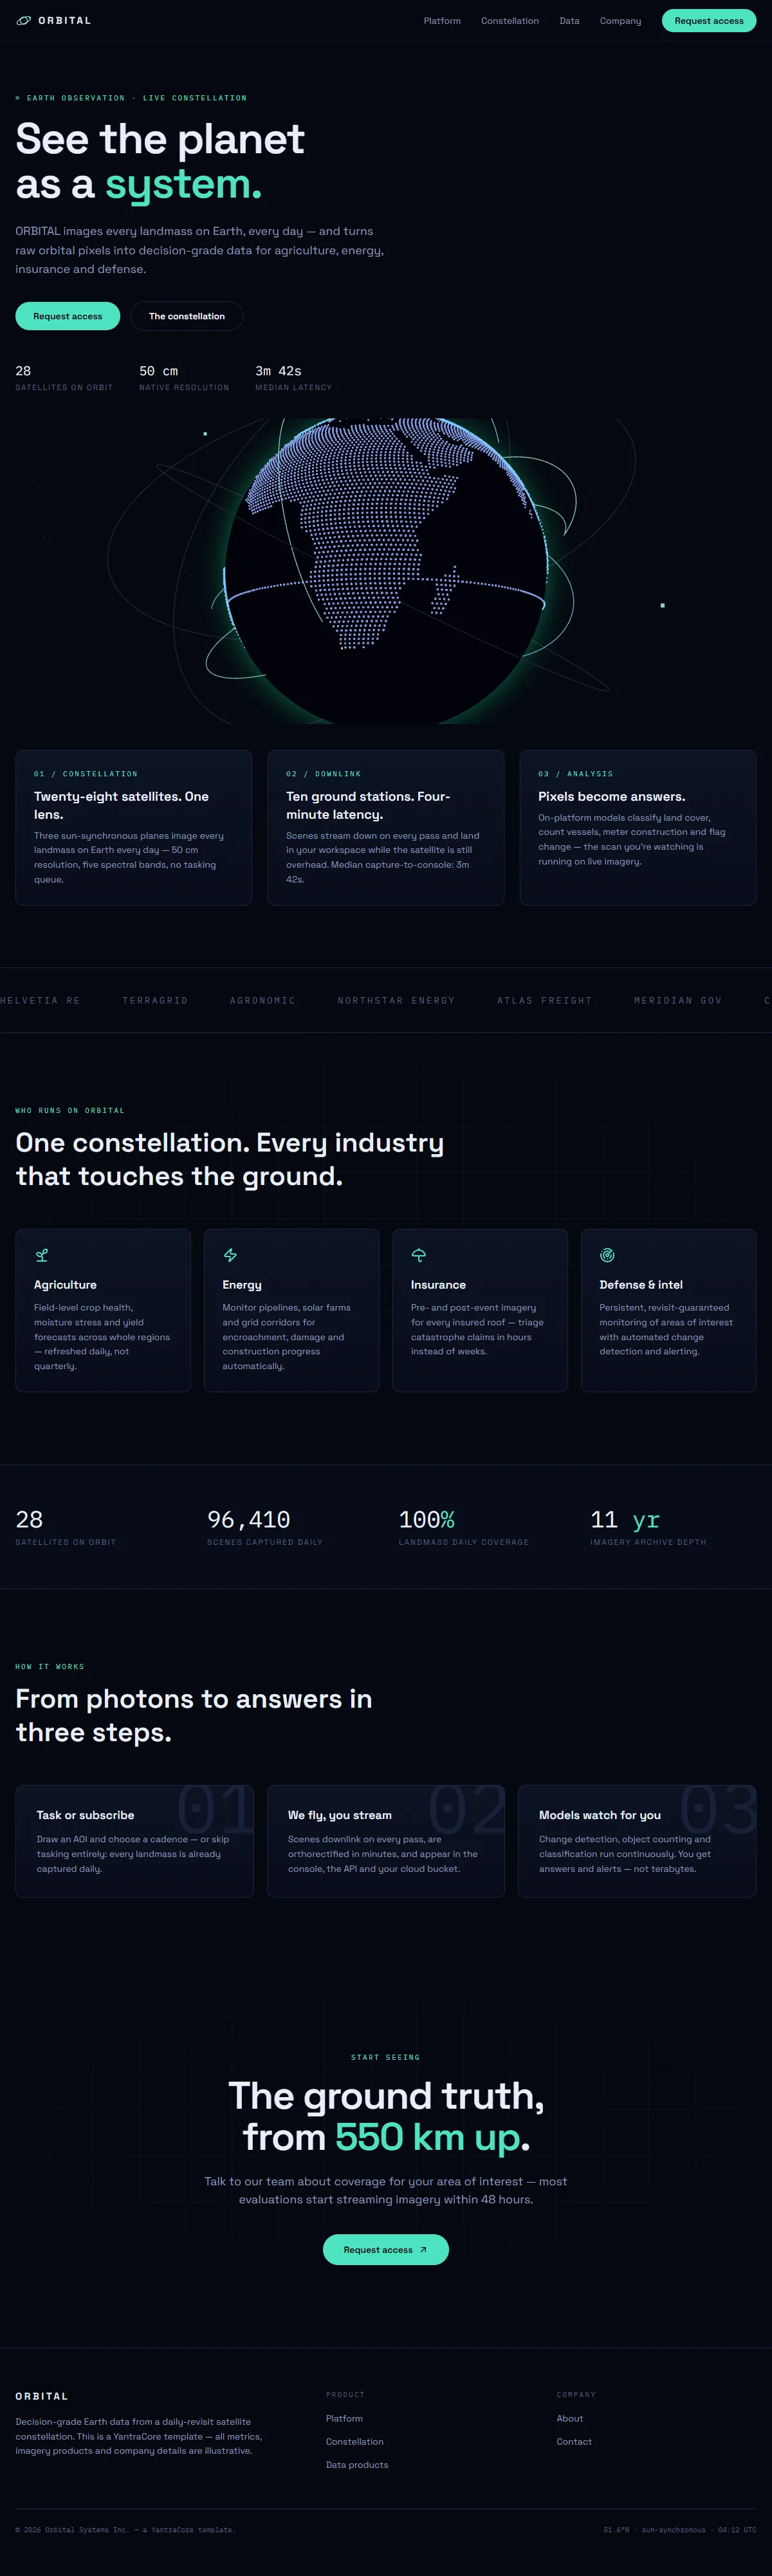Click the footer COMPANY column heading
The image size is (772, 2576).
coord(576,2394)
